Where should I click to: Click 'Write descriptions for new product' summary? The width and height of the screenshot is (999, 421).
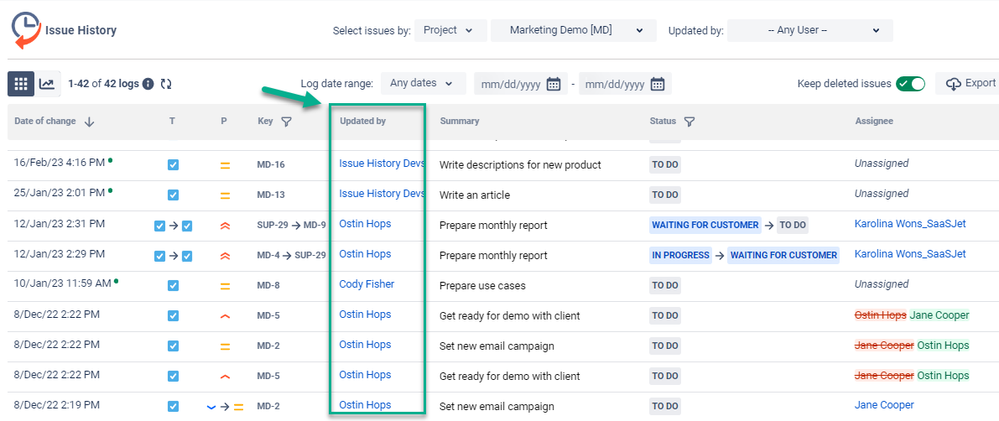tap(520, 165)
